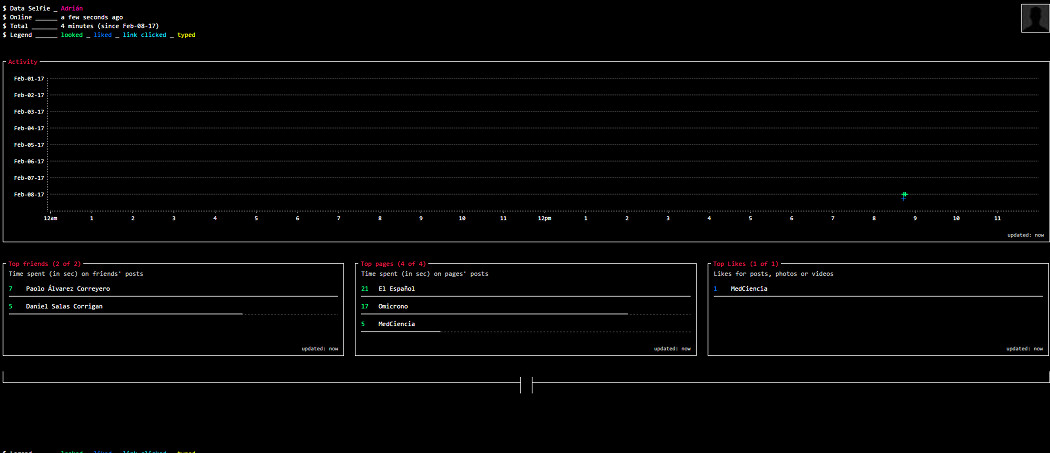The height and width of the screenshot is (453, 1050).
Task: Select the El Español page row
Action: coord(526,289)
